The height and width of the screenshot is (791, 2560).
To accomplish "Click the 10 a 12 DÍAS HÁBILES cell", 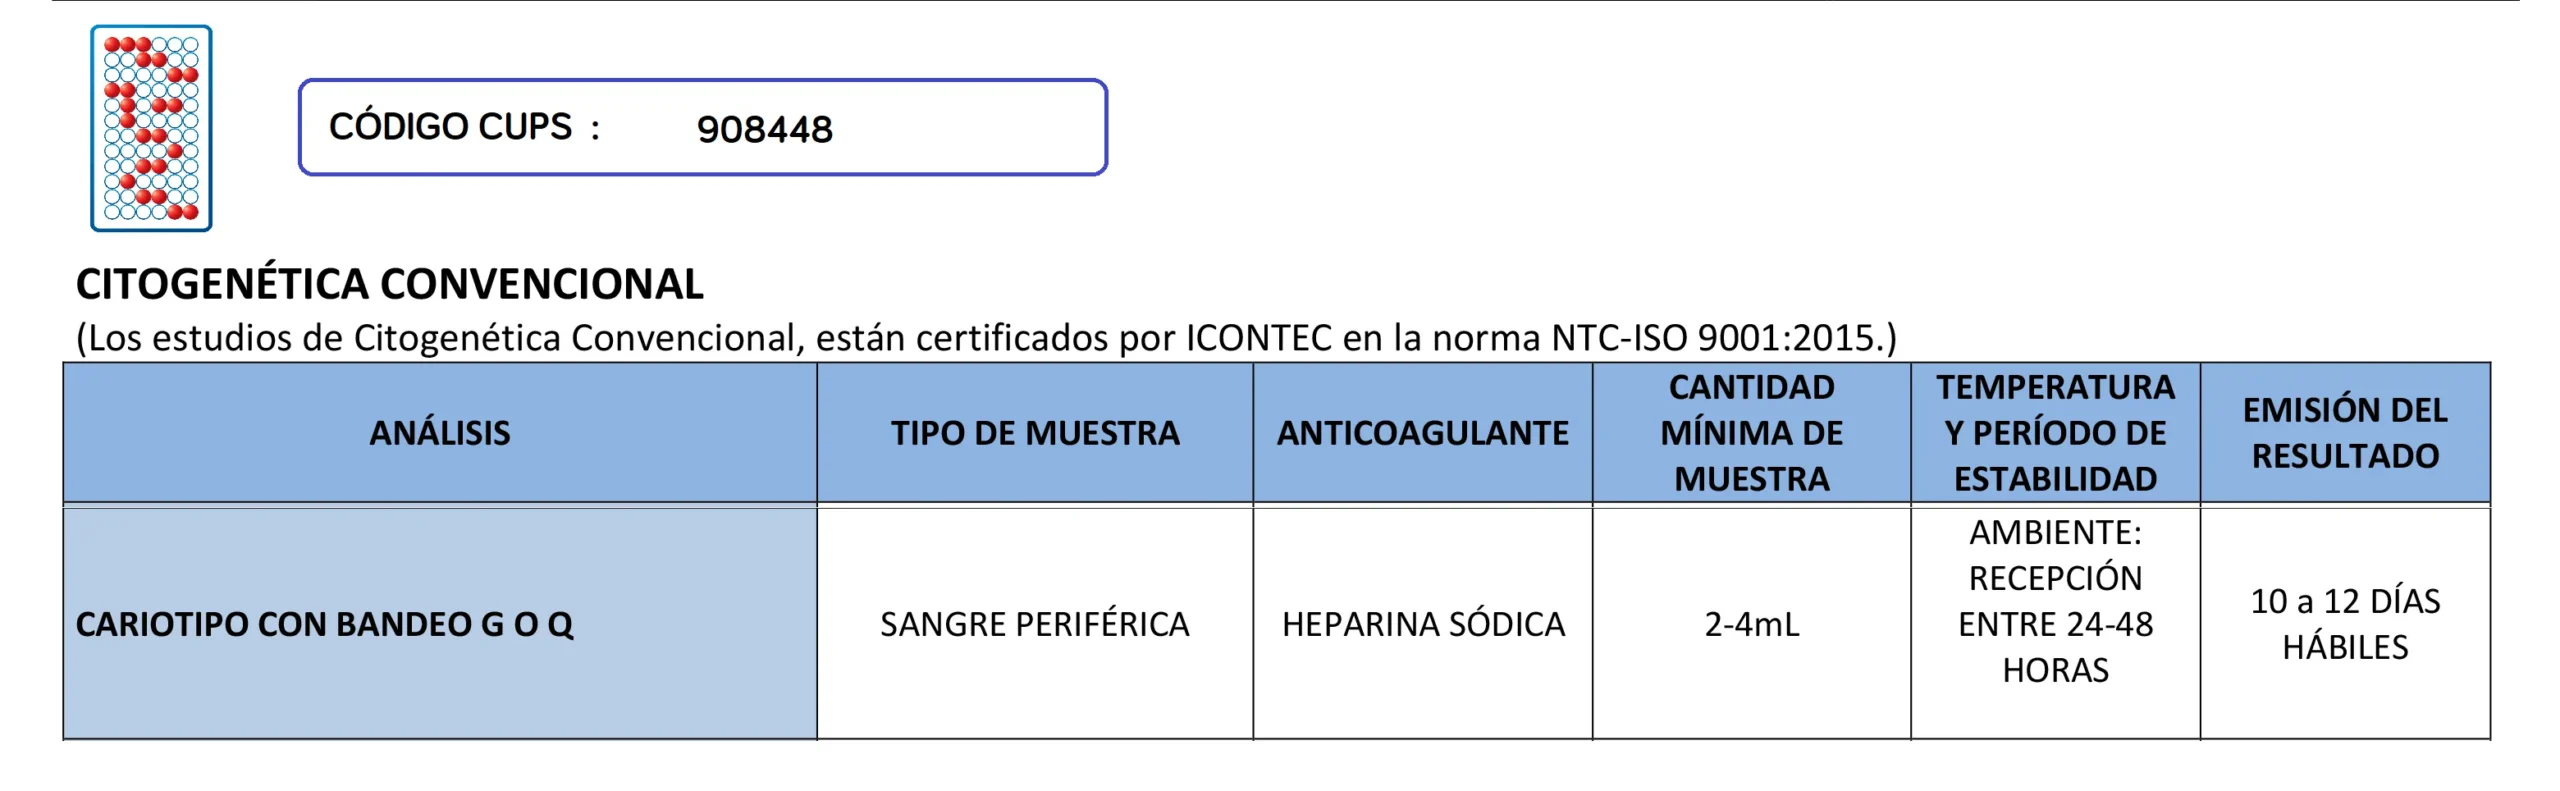I will [x=2344, y=624].
